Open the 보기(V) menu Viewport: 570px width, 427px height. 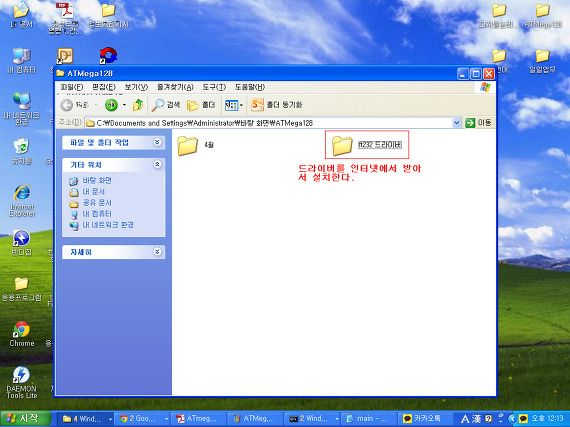coord(136,87)
